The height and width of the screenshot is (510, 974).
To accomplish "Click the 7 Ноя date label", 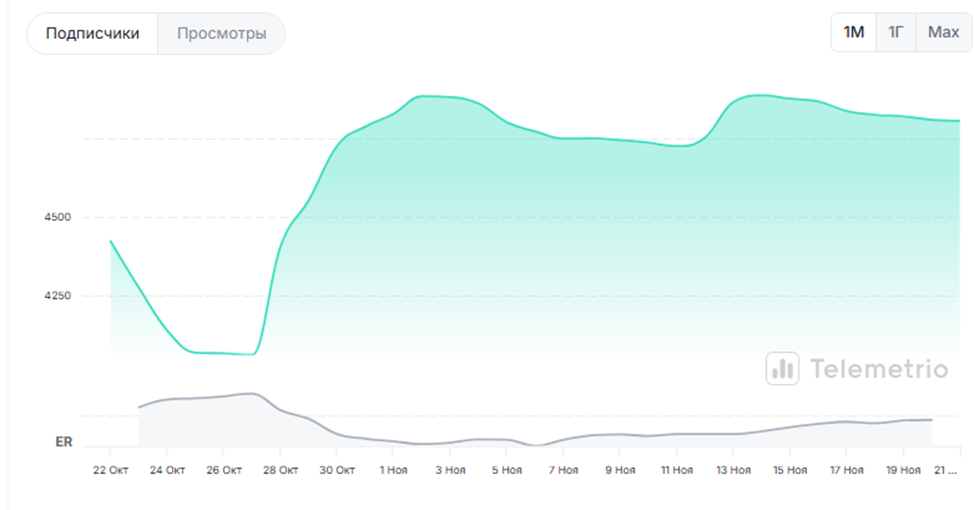I will (562, 470).
